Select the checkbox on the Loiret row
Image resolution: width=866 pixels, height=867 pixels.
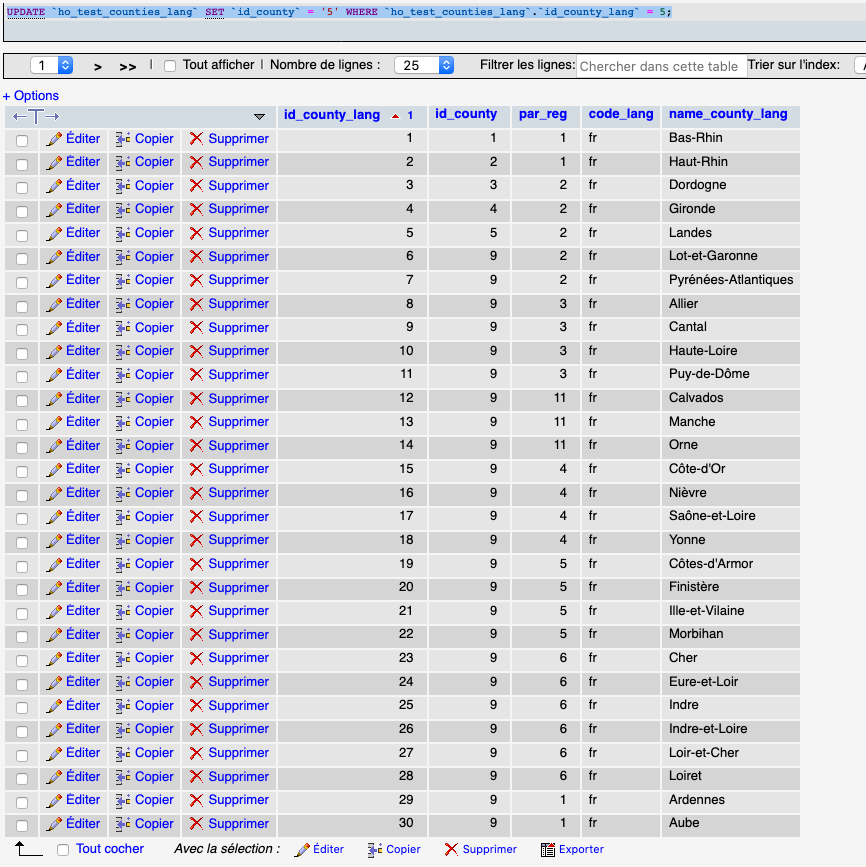click(x=22, y=778)
